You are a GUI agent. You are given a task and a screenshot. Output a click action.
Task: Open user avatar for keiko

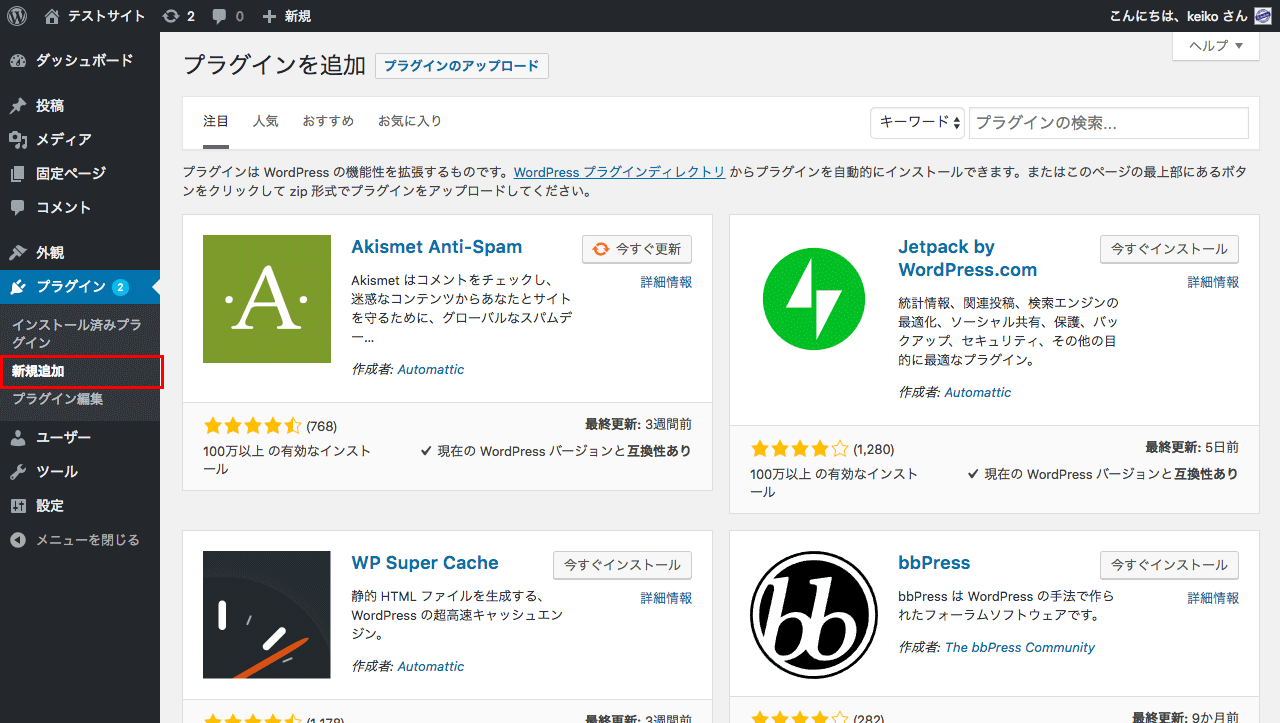(x=1263, y=16)
